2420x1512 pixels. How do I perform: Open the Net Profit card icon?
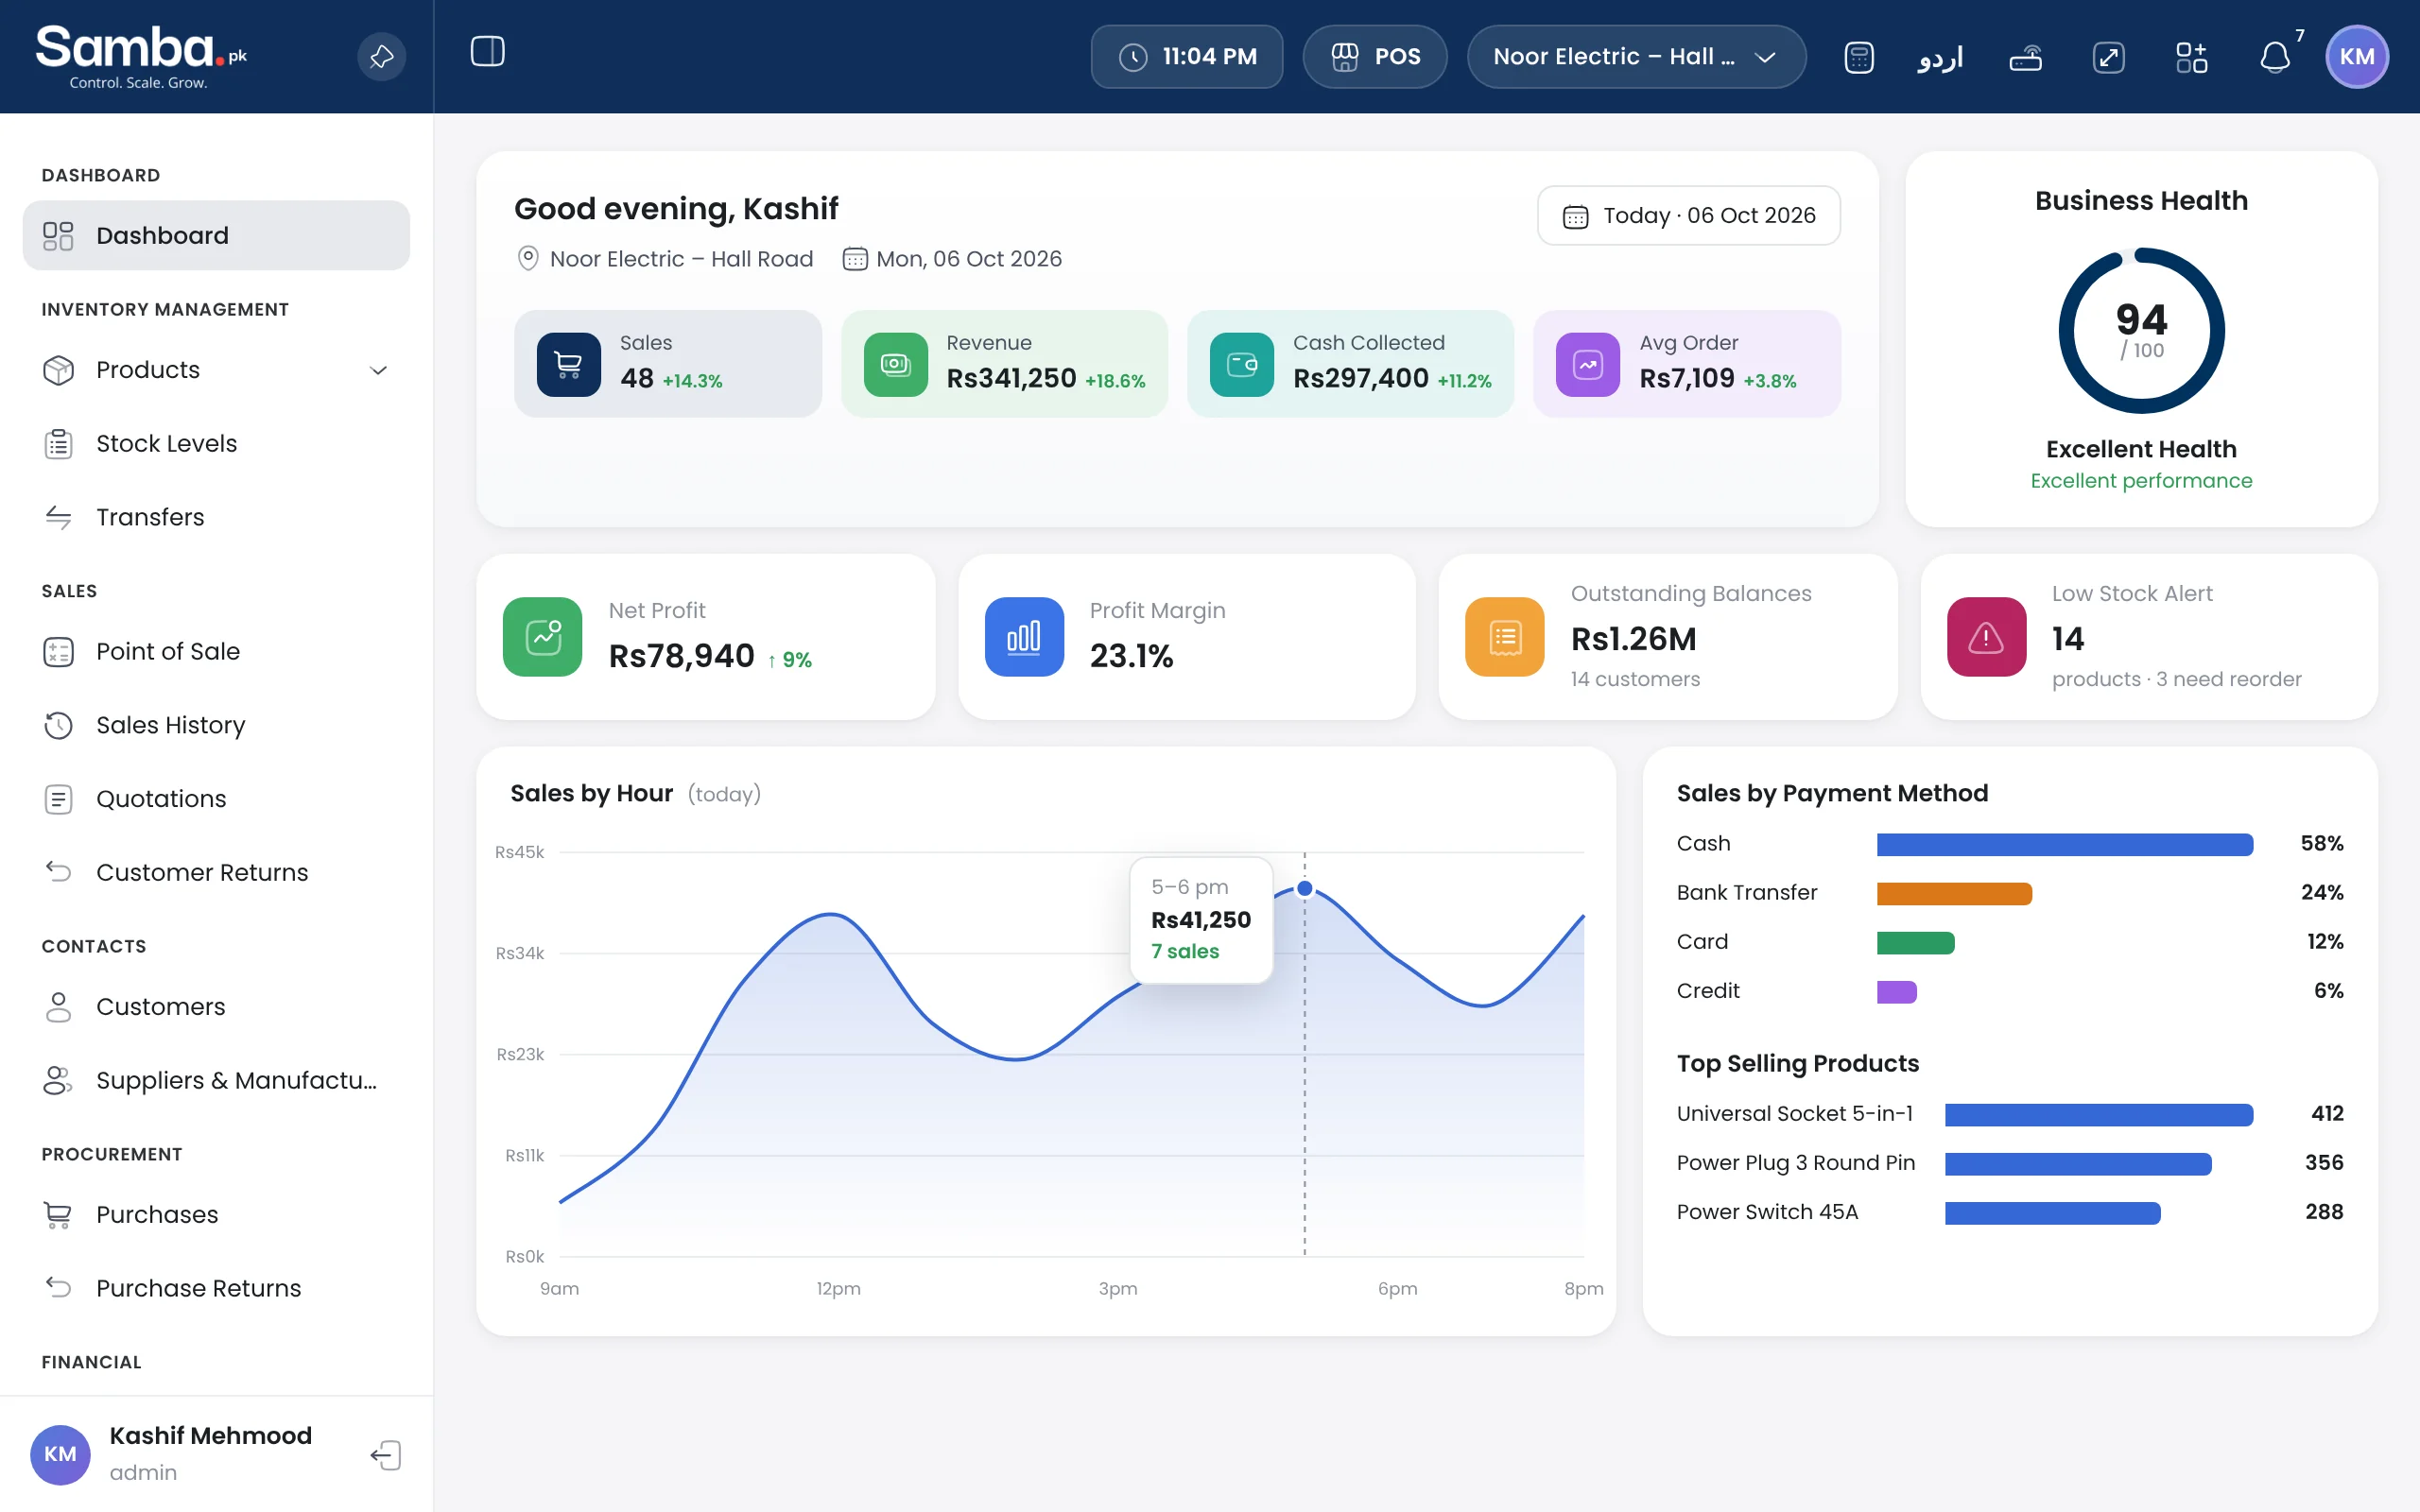(542, 637)
